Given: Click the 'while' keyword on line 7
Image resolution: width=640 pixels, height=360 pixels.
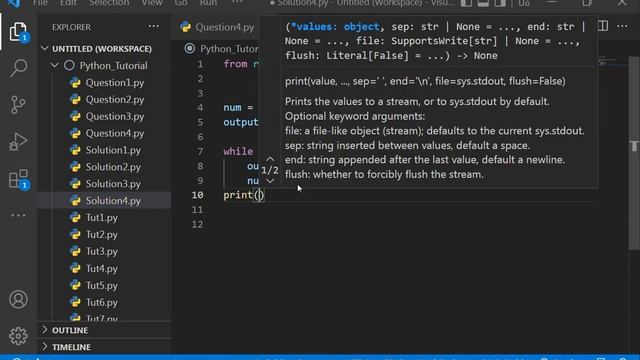Looking at the screenshot, I should (238, 151).
